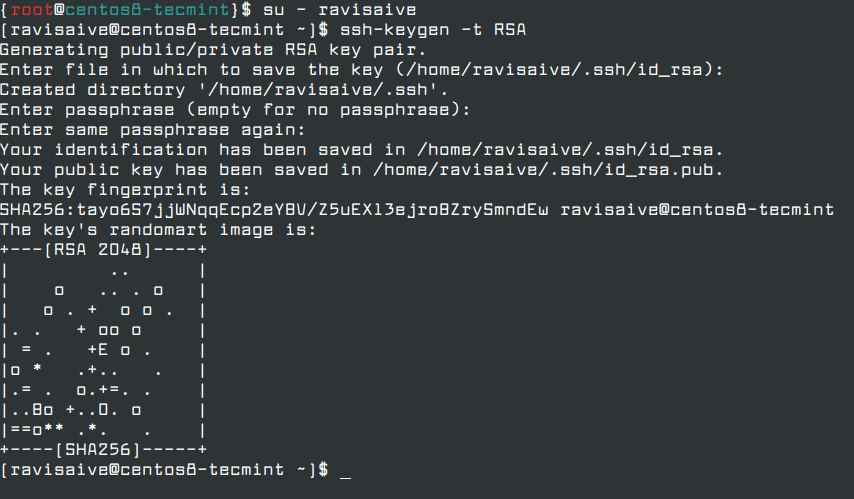854x499 pixels.
Task: Click the 'E' character in the randomart
Action: (103, 350)
